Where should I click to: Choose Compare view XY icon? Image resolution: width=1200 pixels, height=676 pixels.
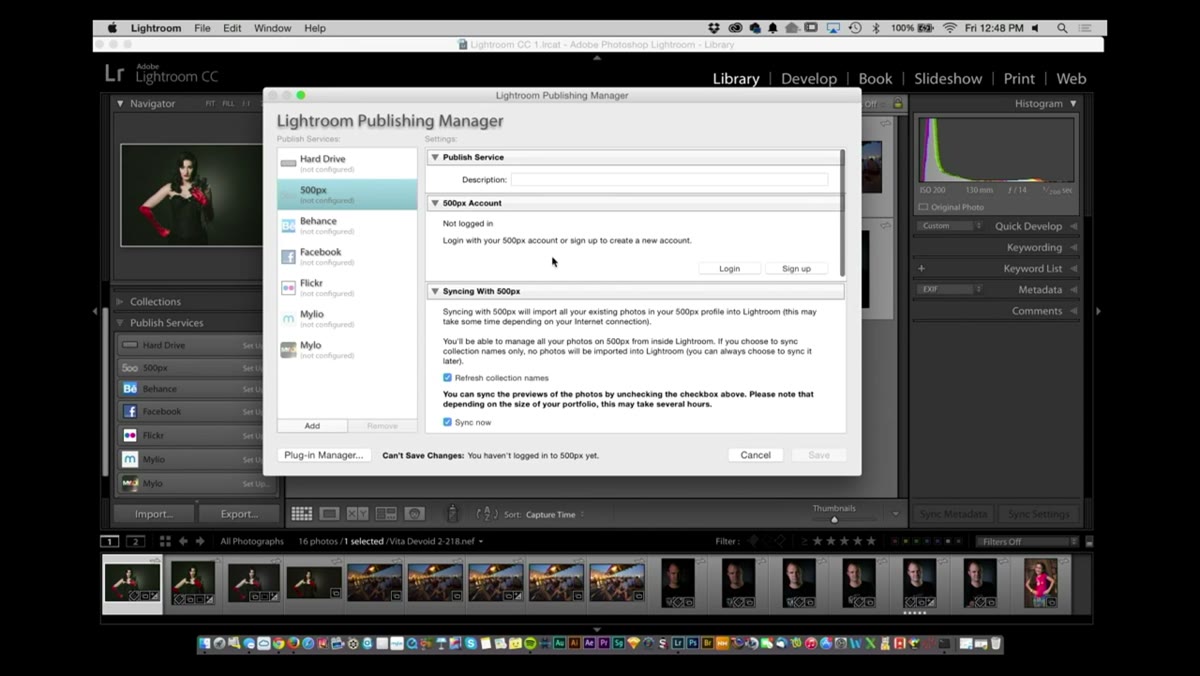click(357, 514)
